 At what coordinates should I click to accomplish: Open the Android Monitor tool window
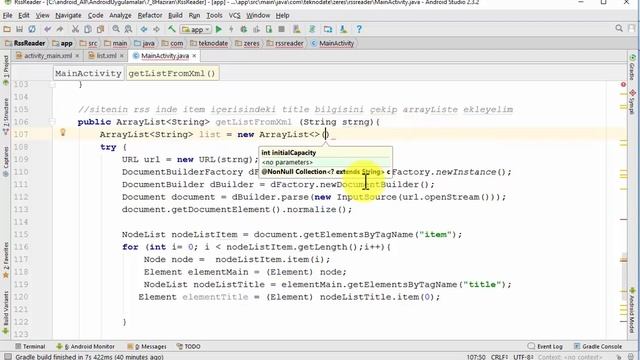click(85, 346)
